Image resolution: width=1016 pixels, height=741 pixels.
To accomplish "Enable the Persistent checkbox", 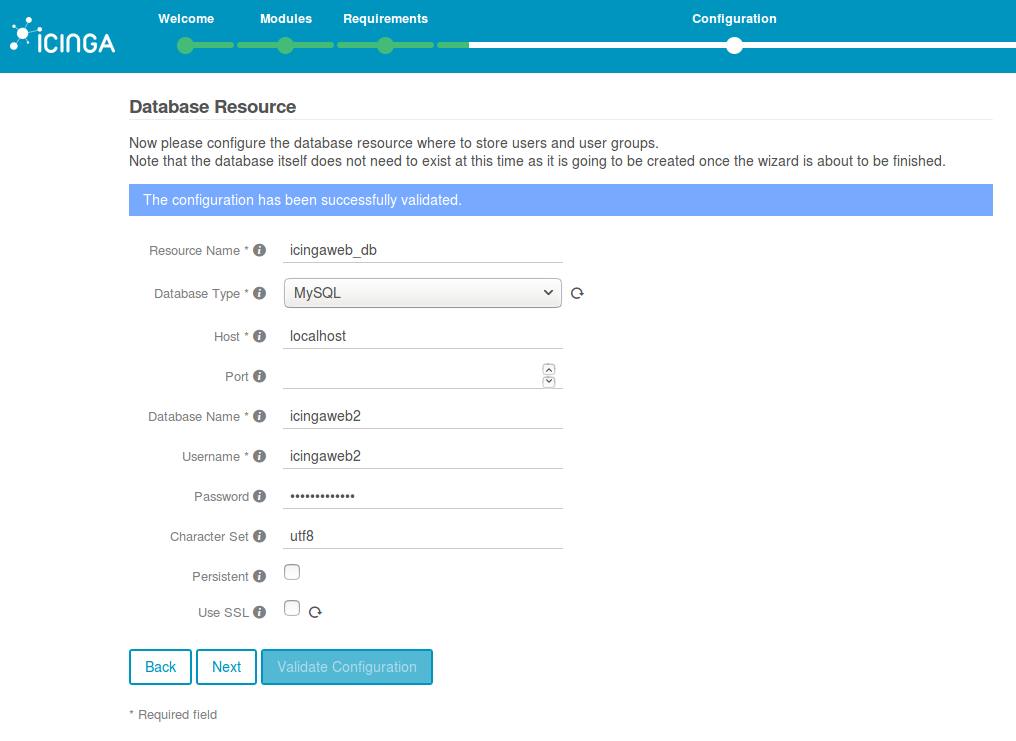I will (x=292, y=572).
